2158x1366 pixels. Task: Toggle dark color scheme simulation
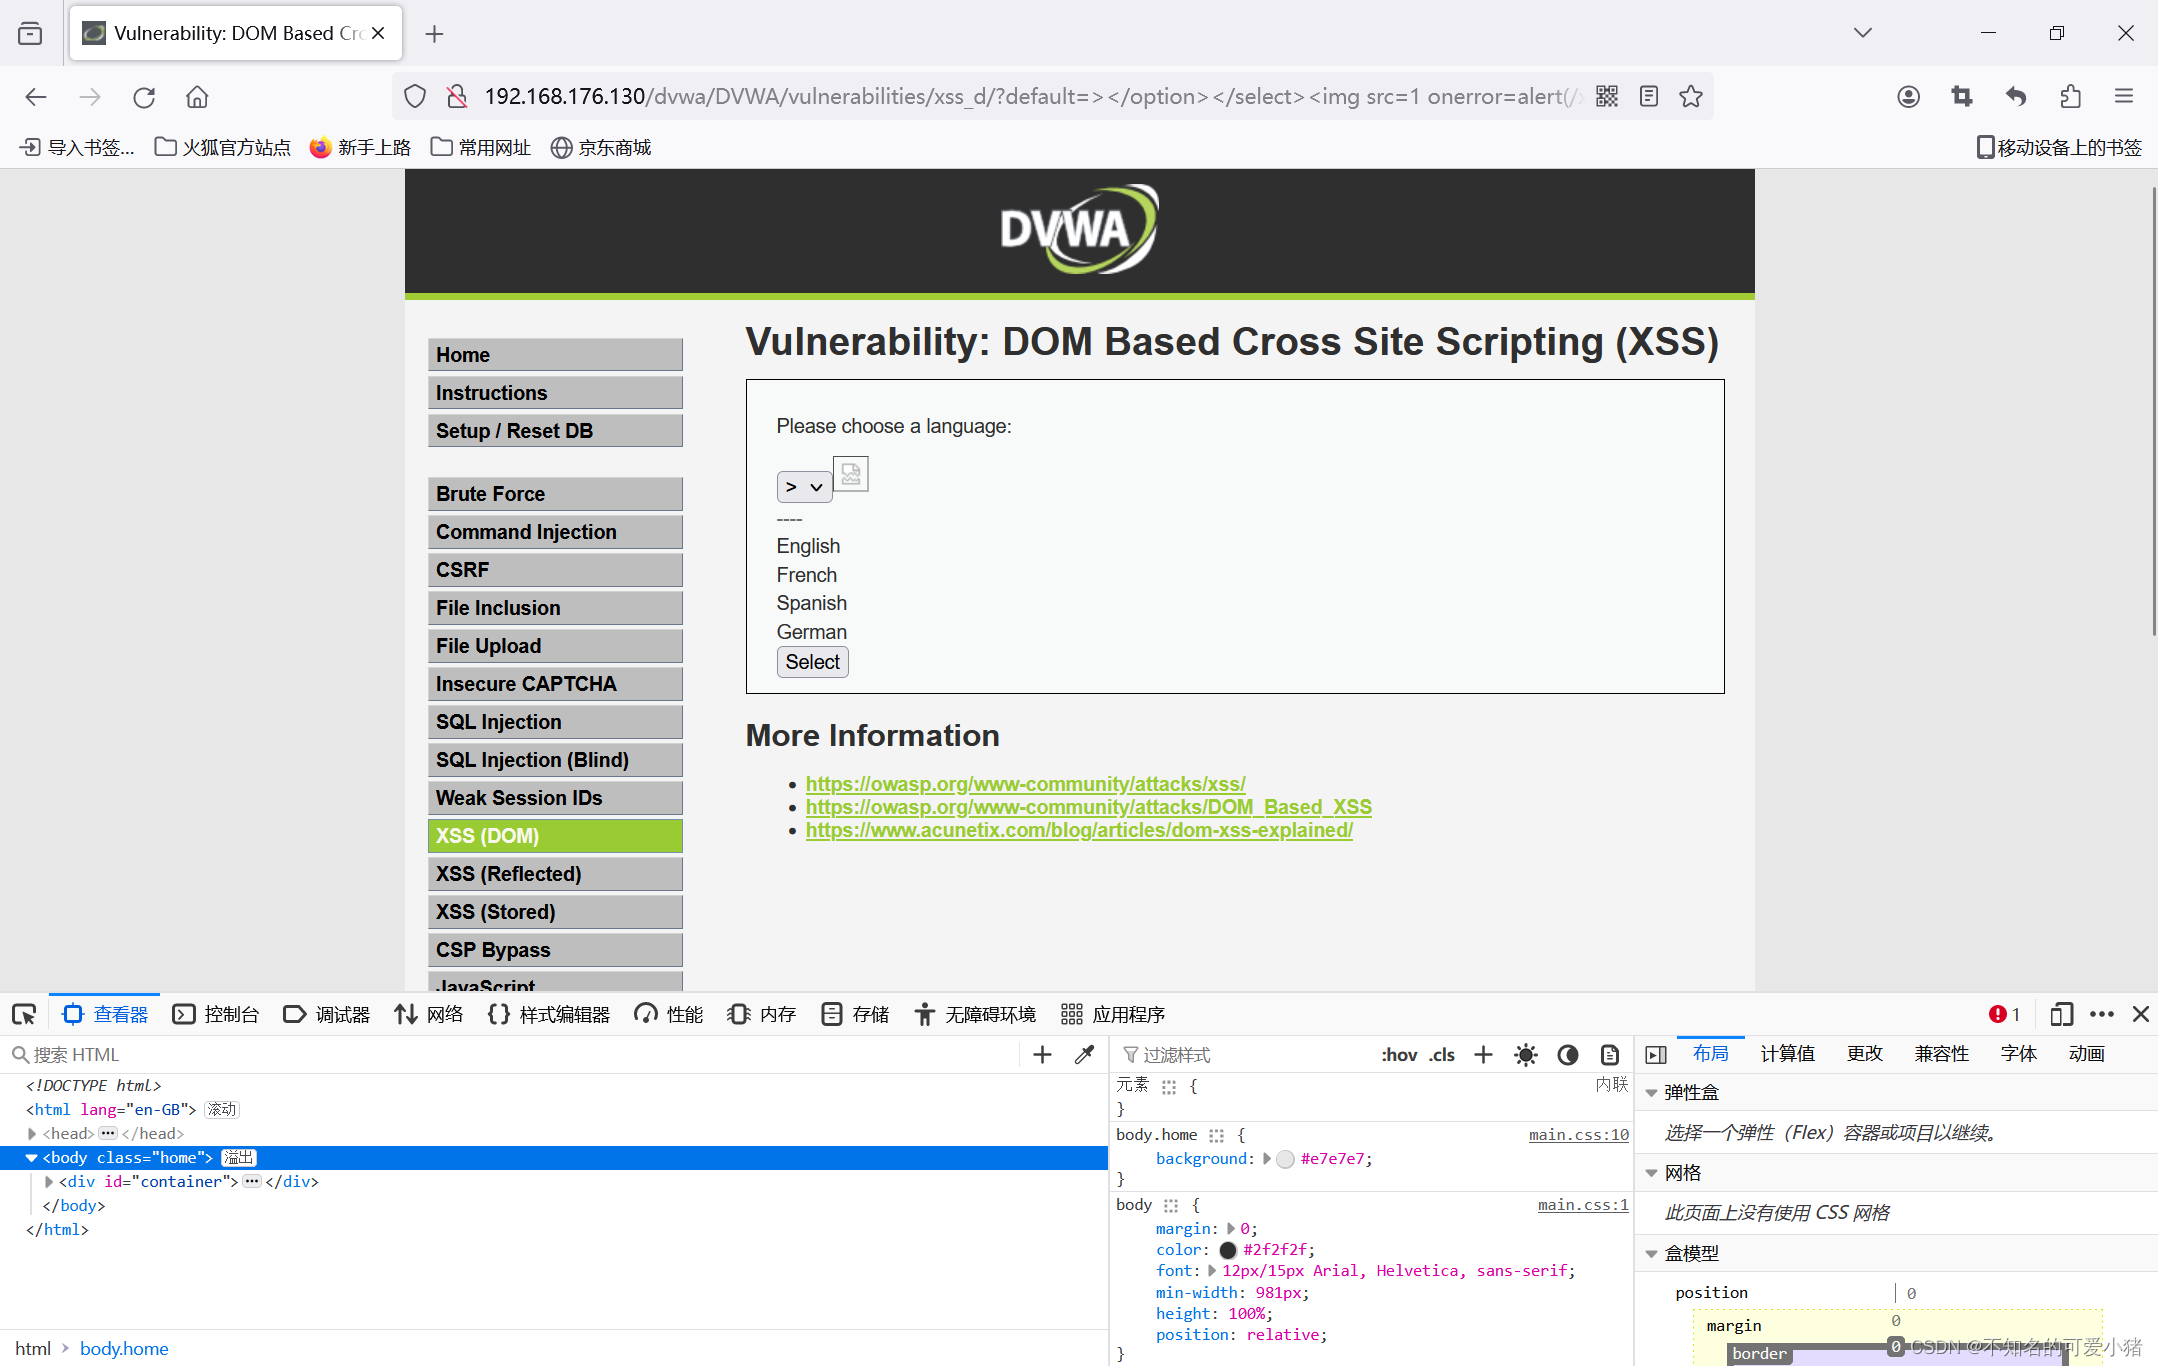point(1568,1054)
